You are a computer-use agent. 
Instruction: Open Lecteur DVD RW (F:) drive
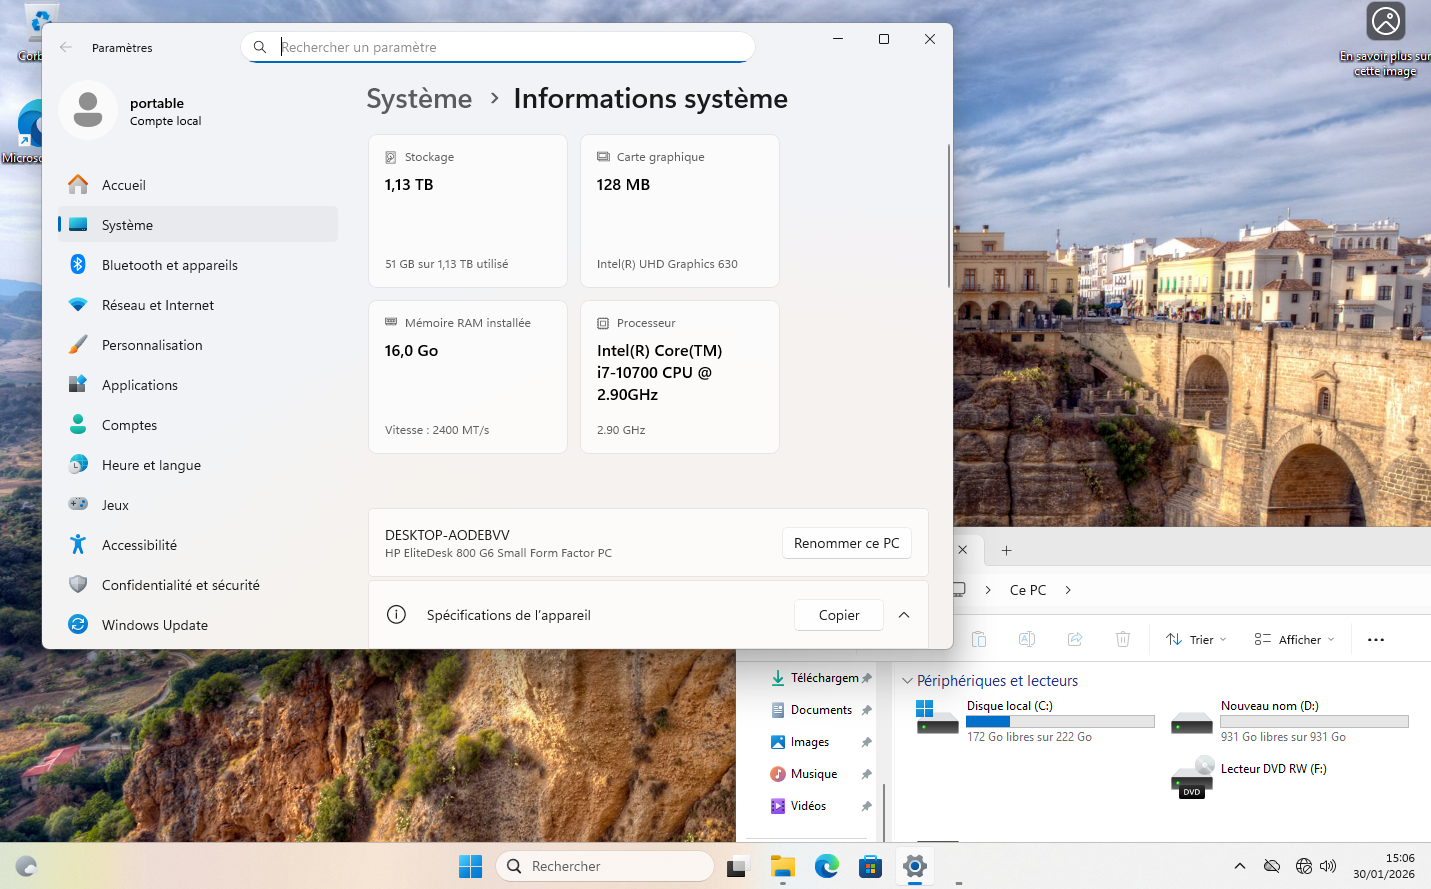pyautogui.click(x=1273, y=769)
